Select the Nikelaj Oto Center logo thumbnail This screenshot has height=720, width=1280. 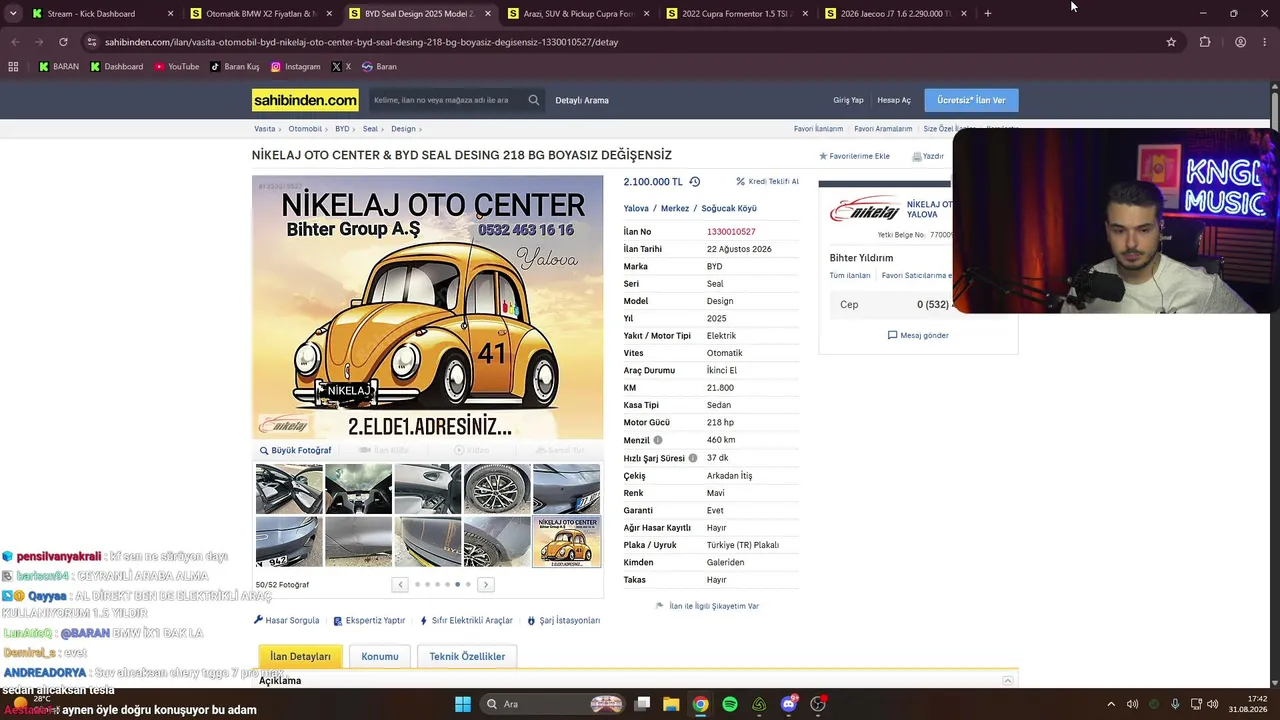click(x=566, y=541)
